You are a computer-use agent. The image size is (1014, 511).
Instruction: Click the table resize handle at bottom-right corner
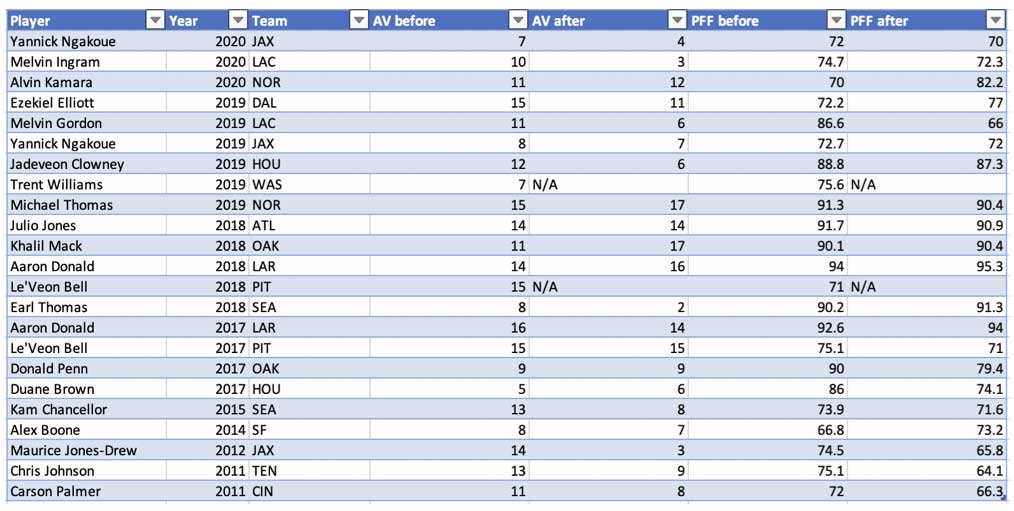tap(1004, 499)
